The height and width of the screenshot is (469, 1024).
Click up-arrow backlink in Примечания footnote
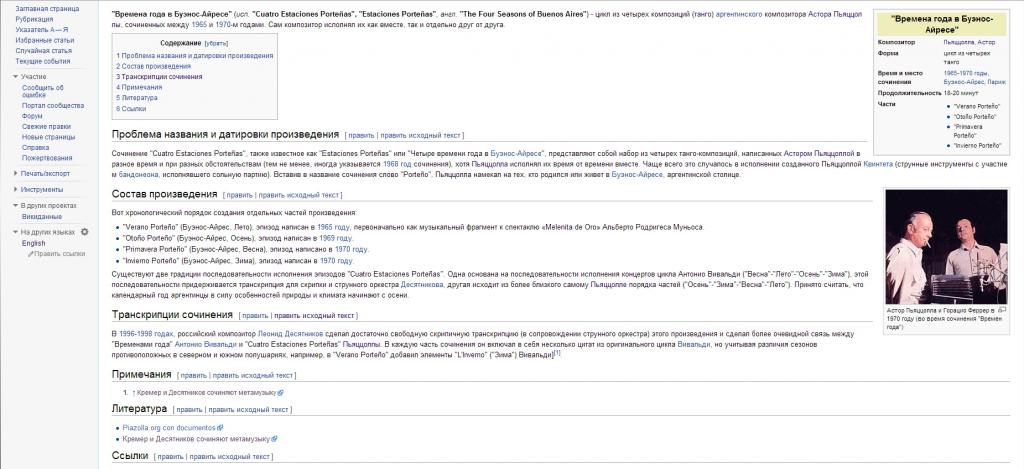tap(134, 393)
